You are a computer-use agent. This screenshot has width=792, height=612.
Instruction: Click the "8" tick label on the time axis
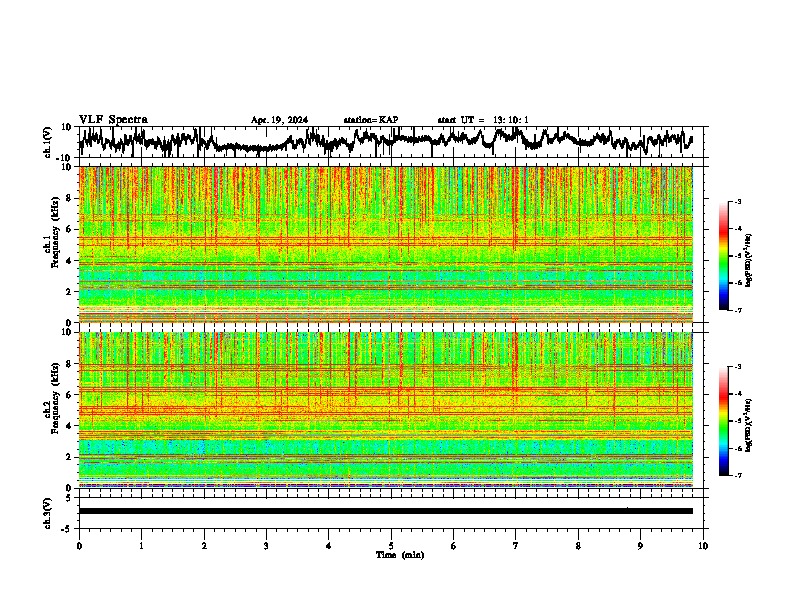click(x=578, y=546)
